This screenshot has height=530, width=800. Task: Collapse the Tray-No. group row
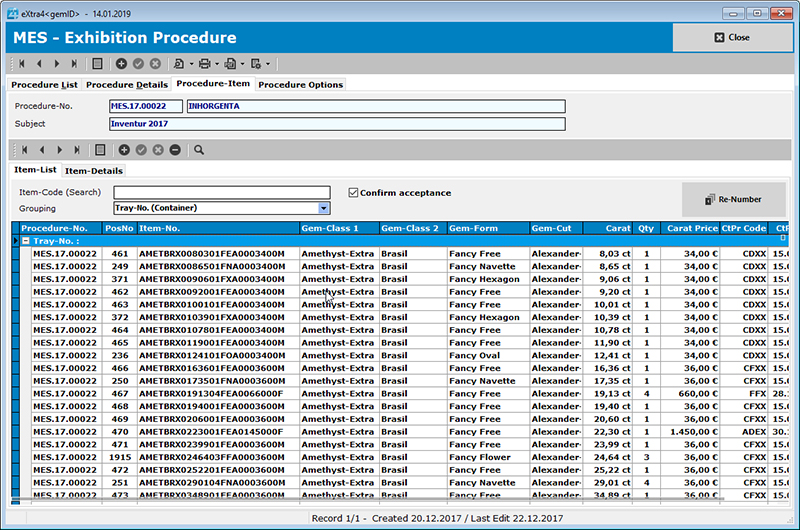[26, 241]
